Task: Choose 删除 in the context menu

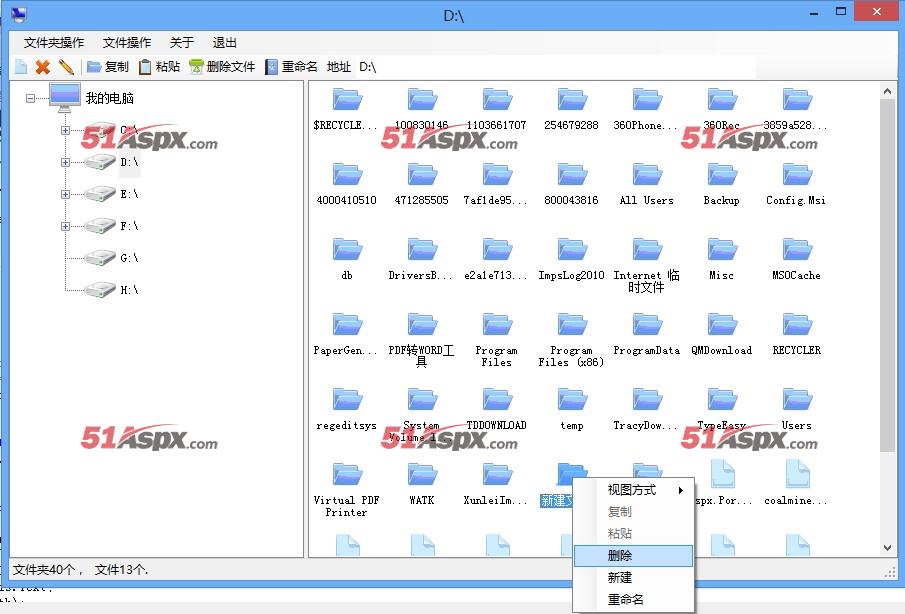Action: click(634, 556)
